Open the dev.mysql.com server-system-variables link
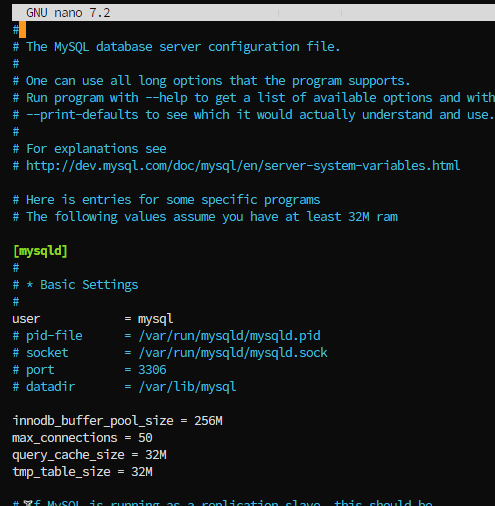 [x=243, y=166]
